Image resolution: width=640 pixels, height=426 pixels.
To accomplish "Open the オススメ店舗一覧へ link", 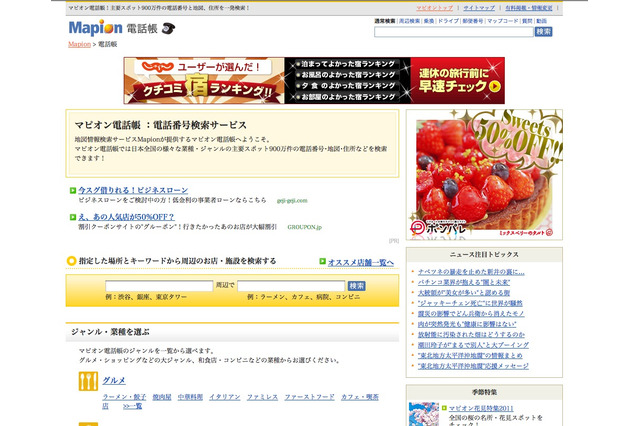I will pyautogui.click(x=361, y=263).
